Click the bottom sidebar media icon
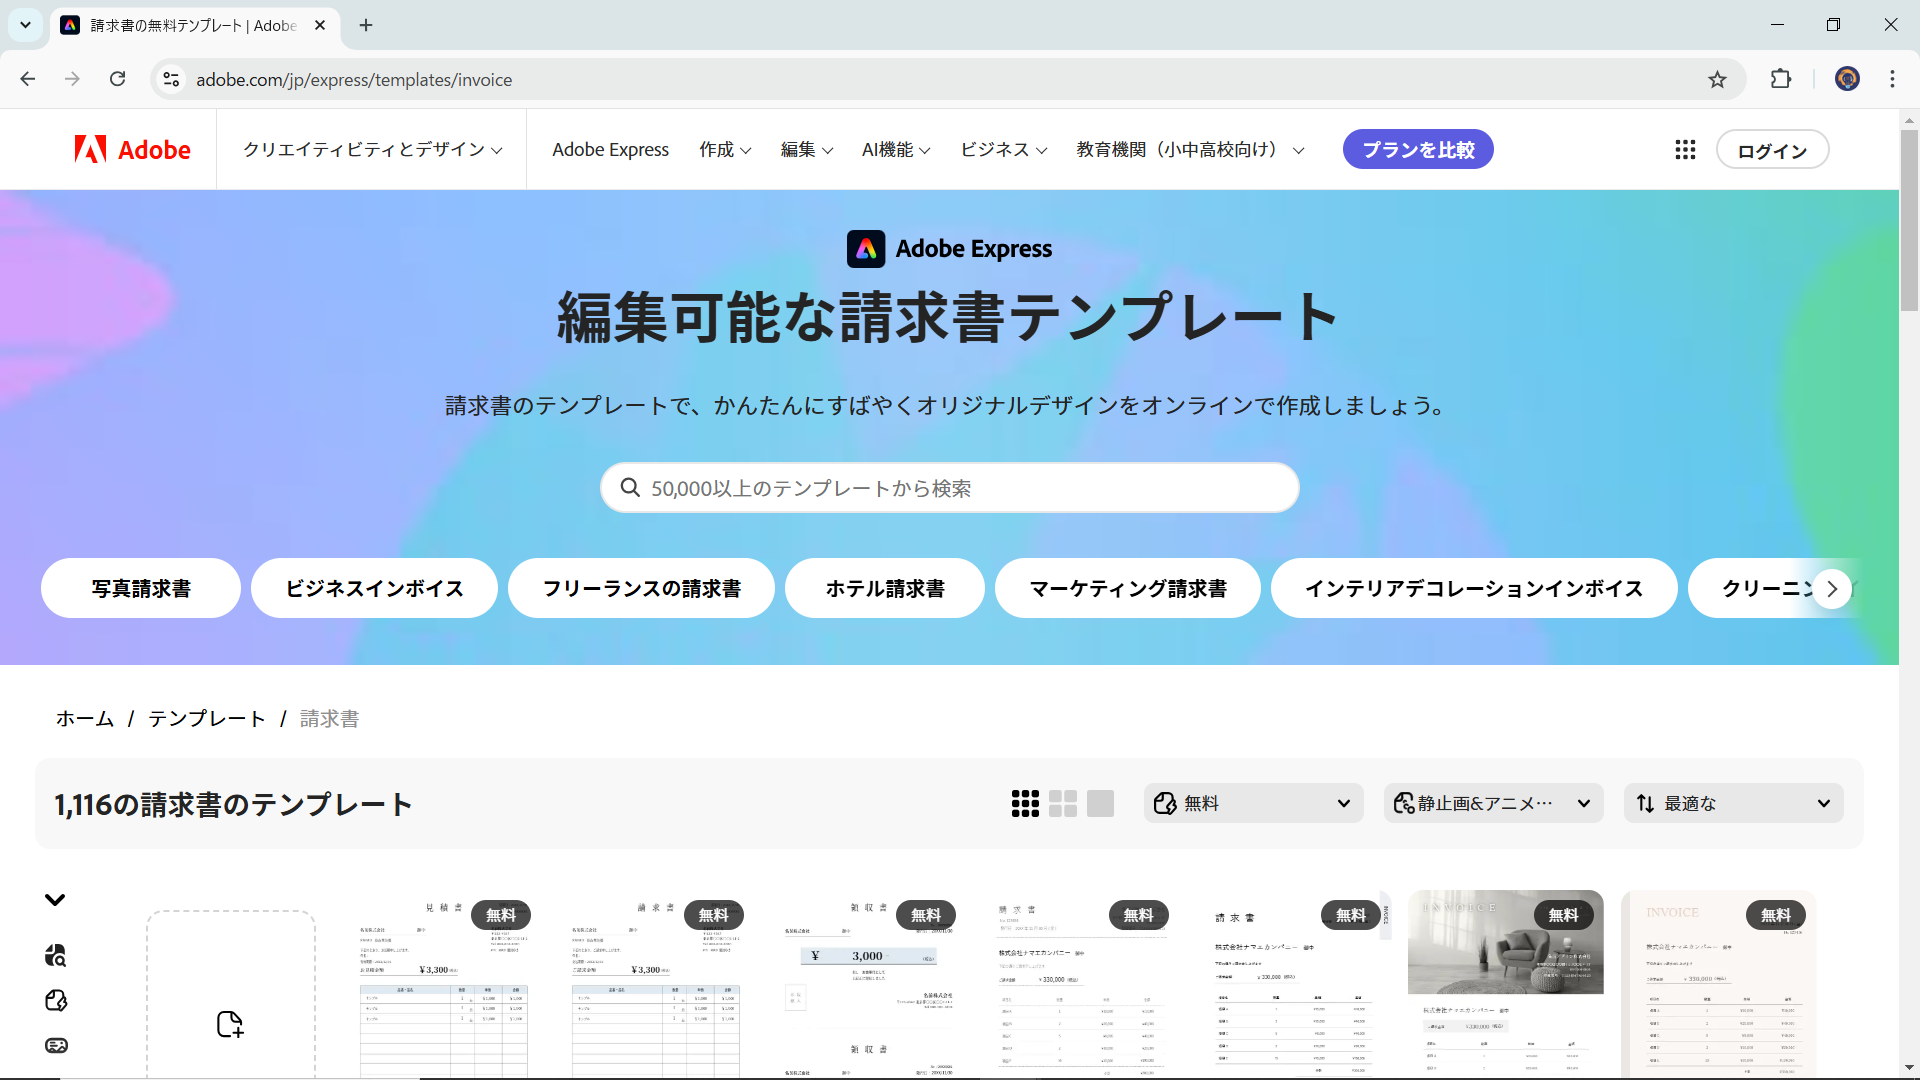 click(x=56, y=1046)
